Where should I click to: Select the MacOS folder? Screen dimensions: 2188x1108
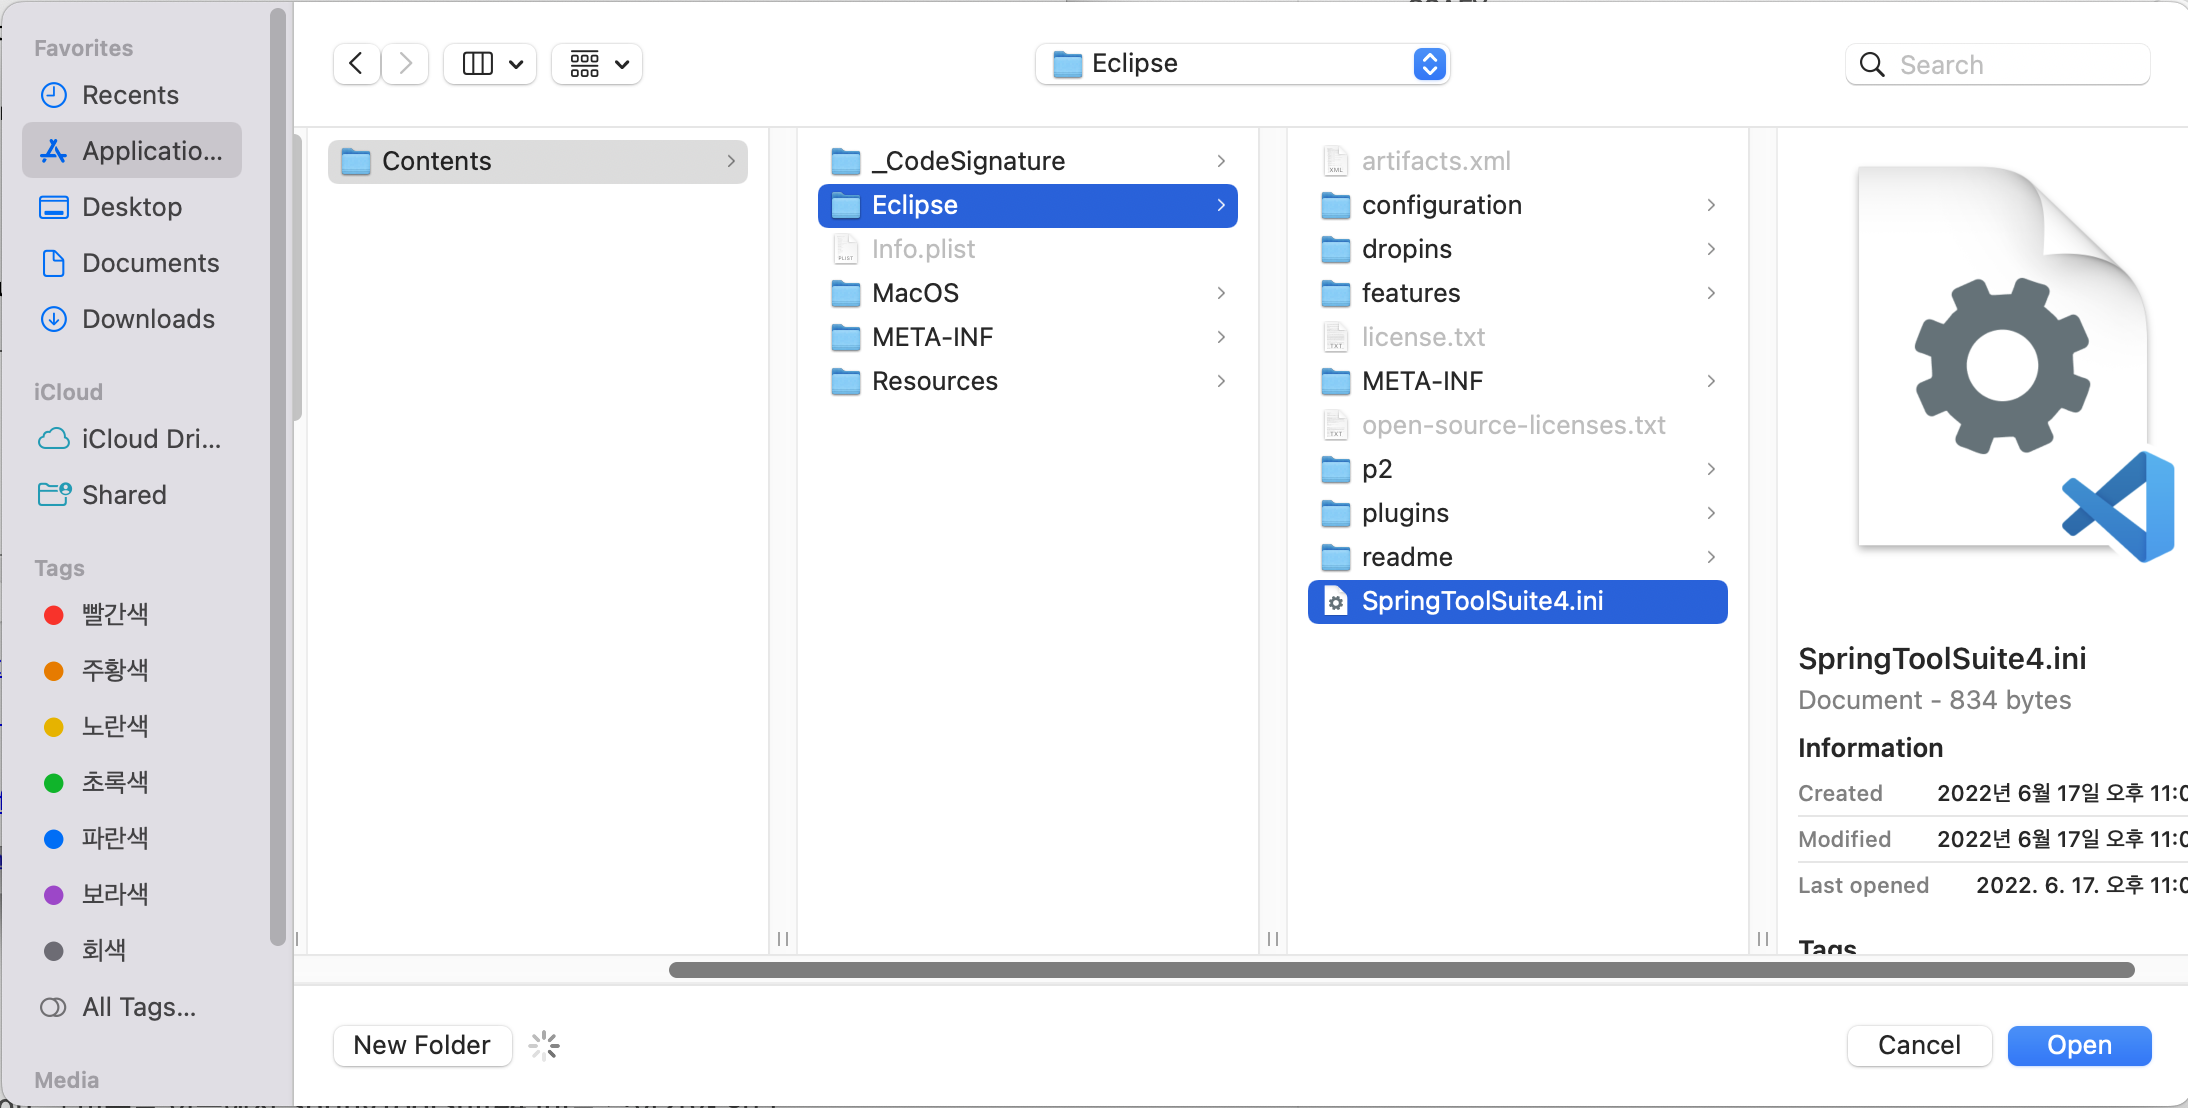click(x=915, y=293)
